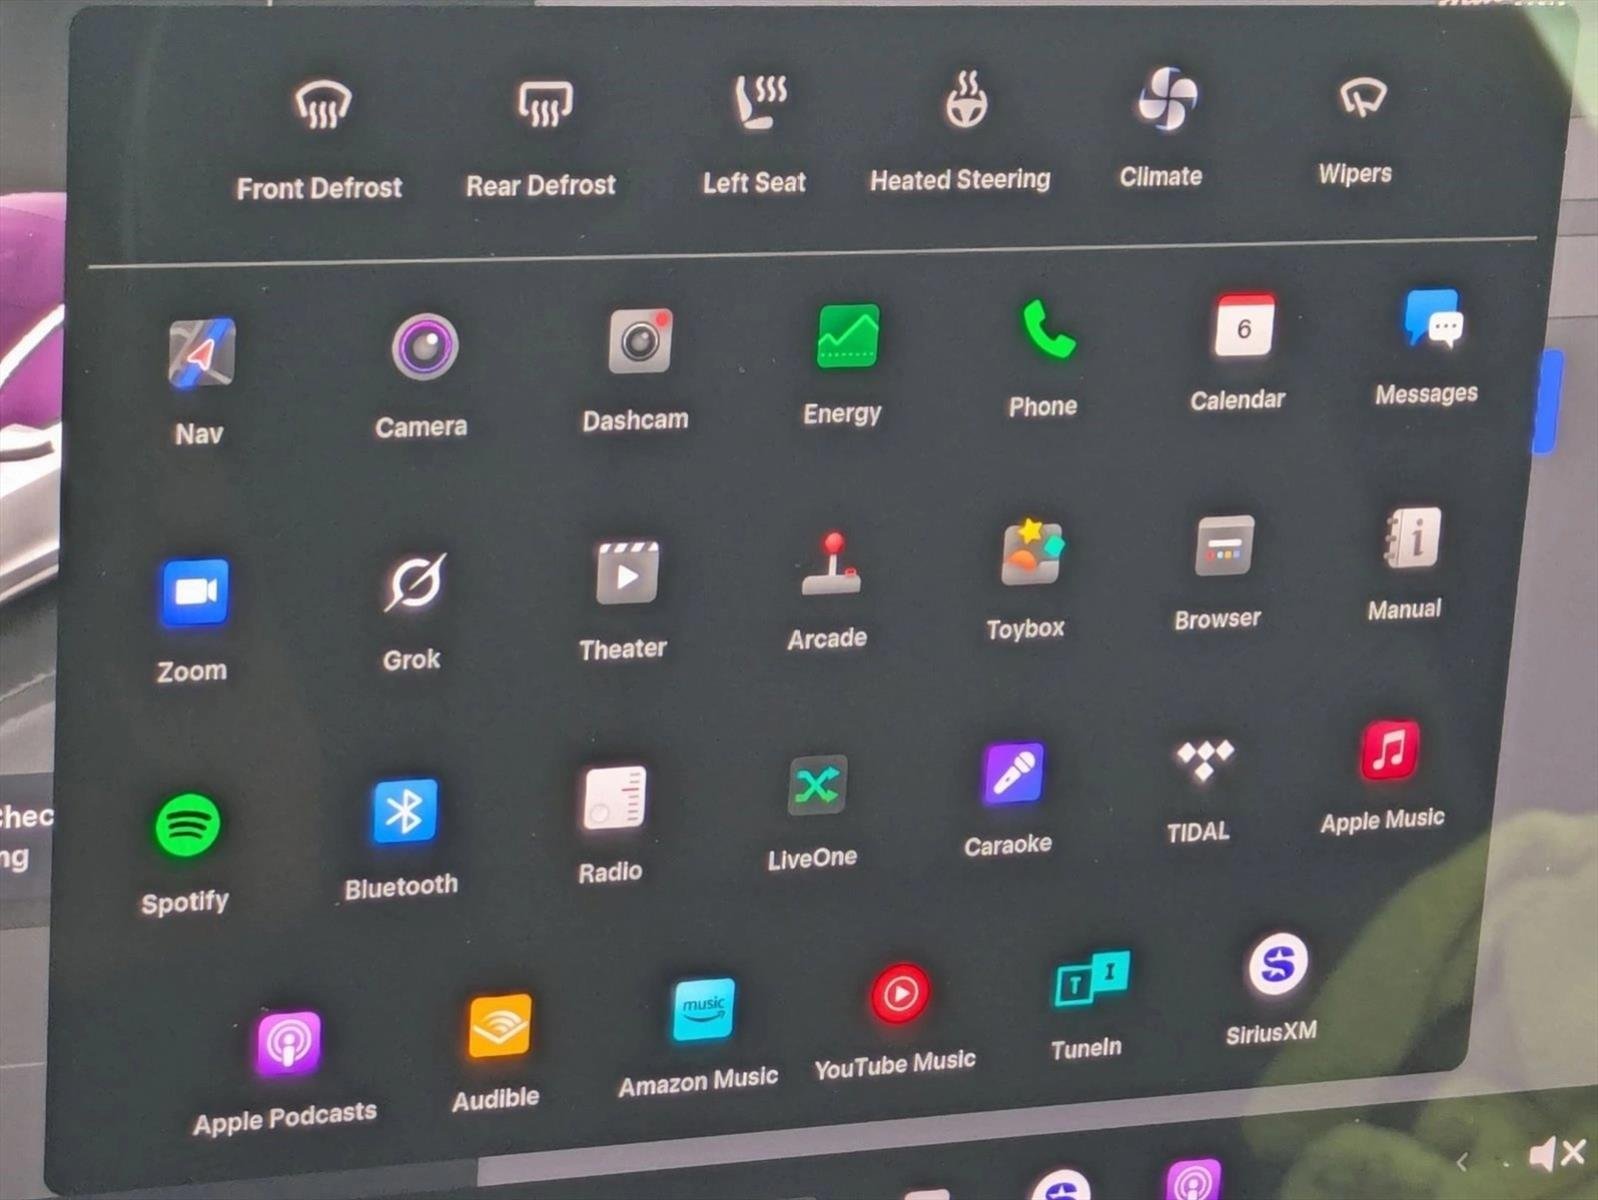Screen dimensions: 1598x1200
Task: Open the Wipers controls
Action: [x=1361, y=98]
